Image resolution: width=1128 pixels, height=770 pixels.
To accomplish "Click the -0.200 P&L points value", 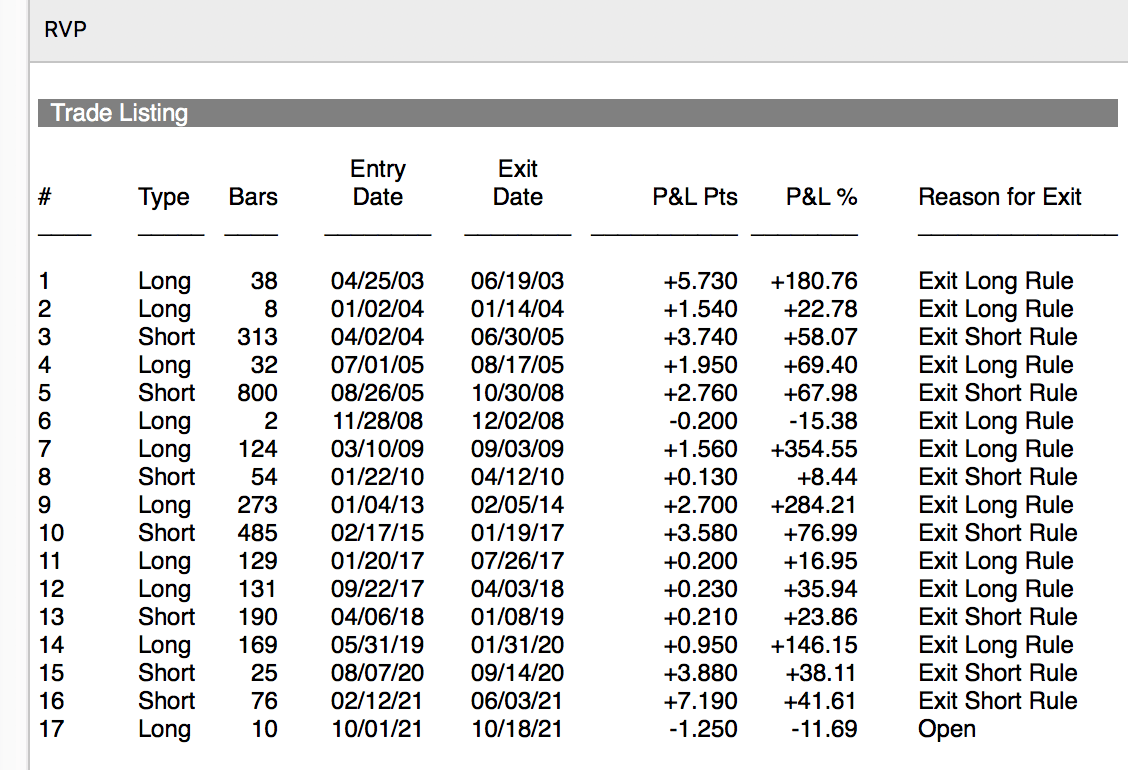I will 703,421.
